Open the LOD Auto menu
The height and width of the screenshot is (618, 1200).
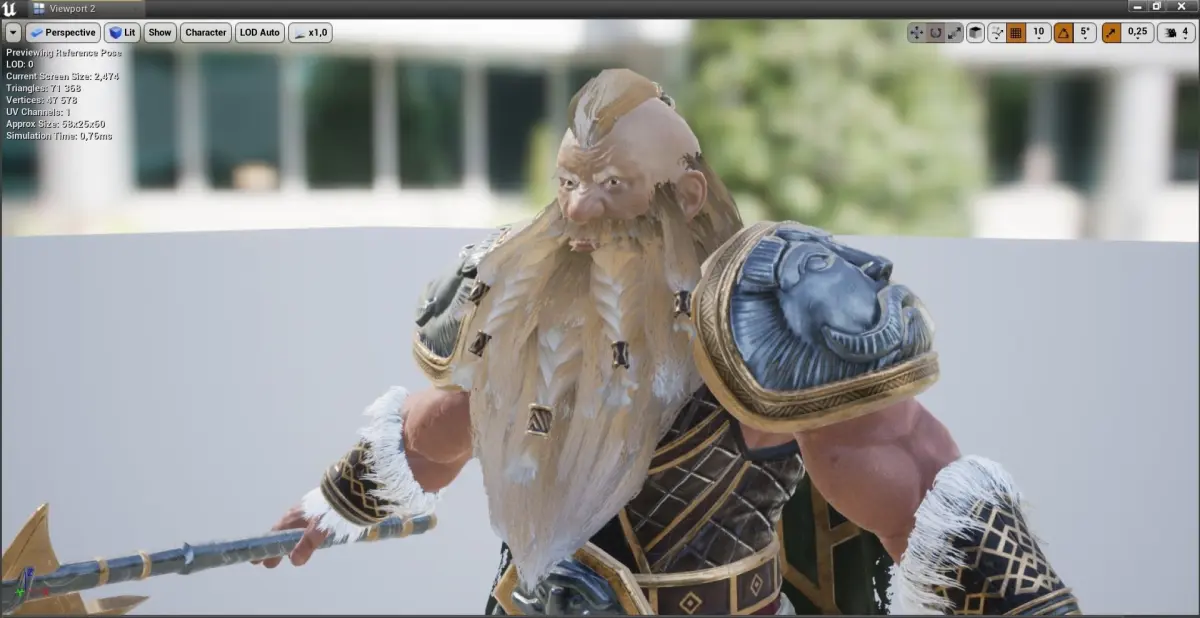pos(260,33)
